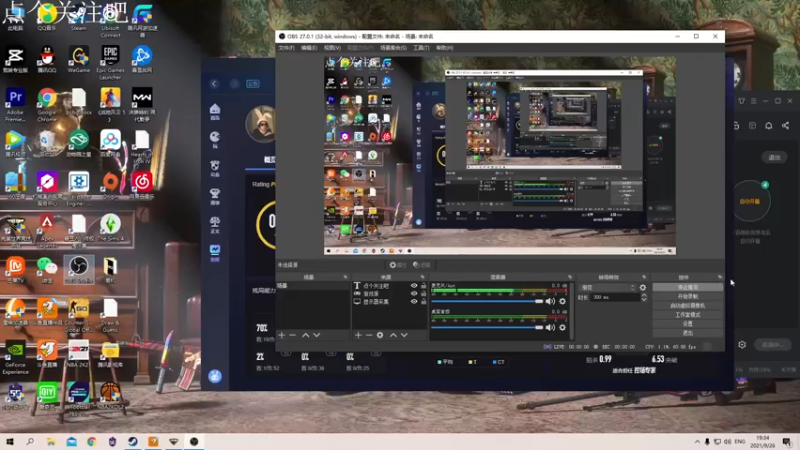Open 工具(T) menu in OBS
The width and height of the screenshot is (800, 450).
point(421,48)
